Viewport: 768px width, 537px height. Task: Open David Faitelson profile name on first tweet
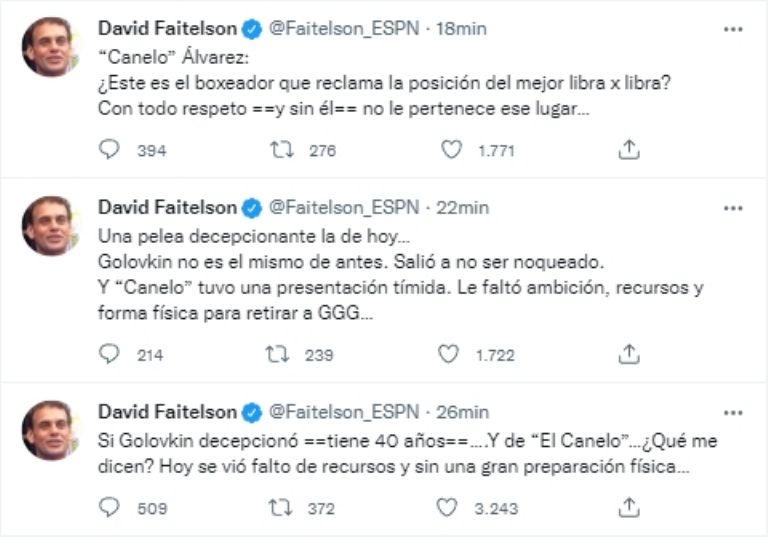(x=168, y=29)
